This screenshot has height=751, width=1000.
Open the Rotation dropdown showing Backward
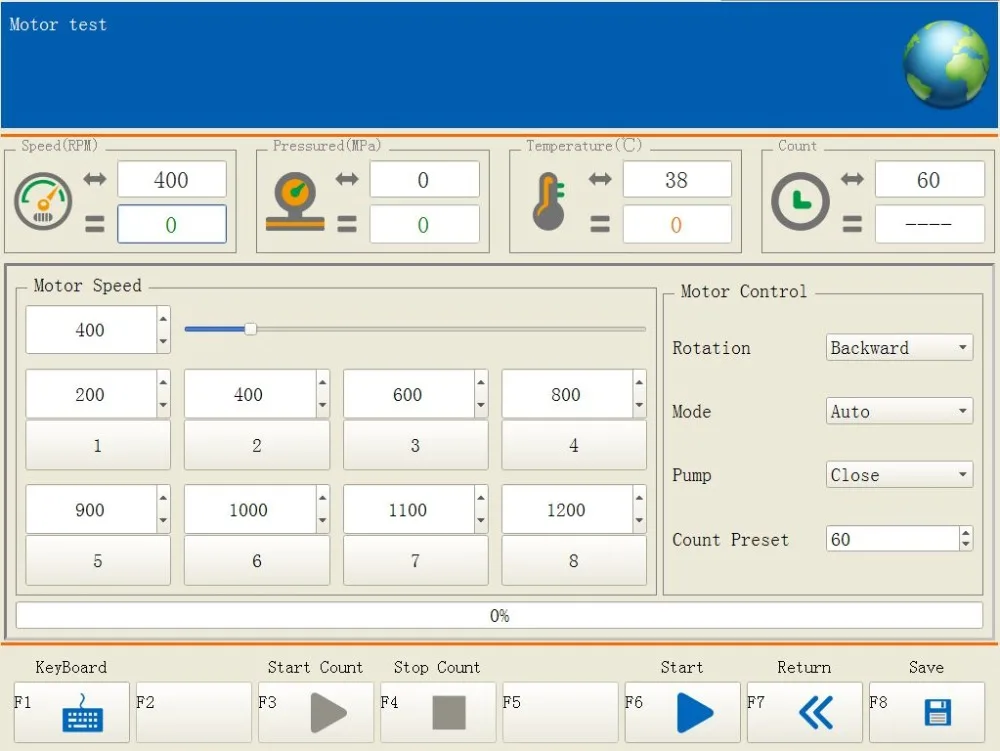pos(899,348)
